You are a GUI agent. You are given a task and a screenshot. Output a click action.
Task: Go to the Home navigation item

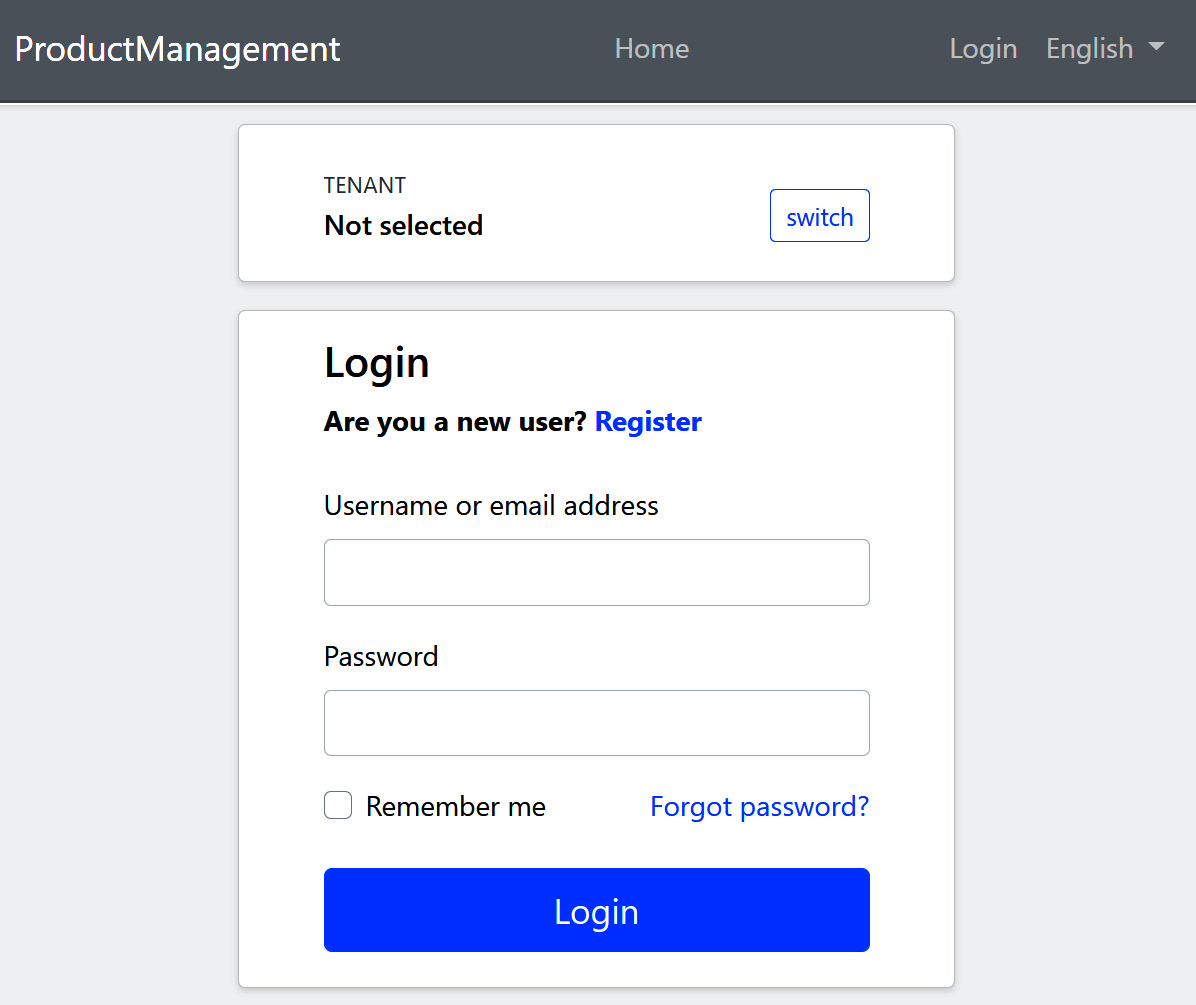(651, 49)
